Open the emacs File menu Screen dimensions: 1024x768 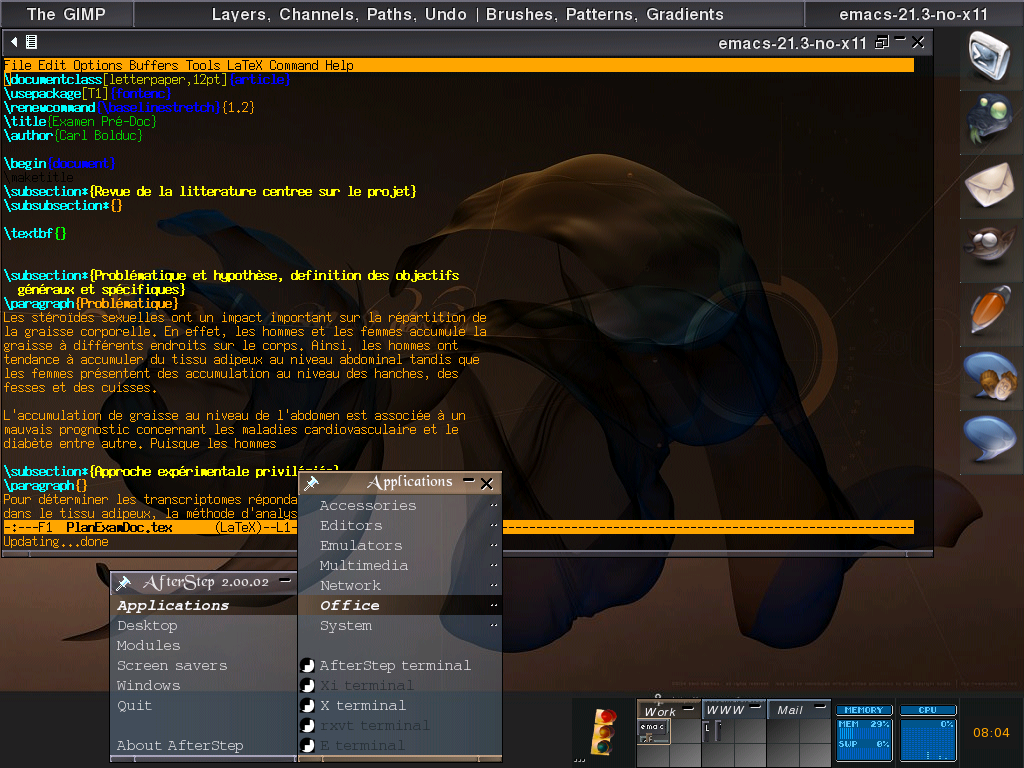(x=18, y=65)
